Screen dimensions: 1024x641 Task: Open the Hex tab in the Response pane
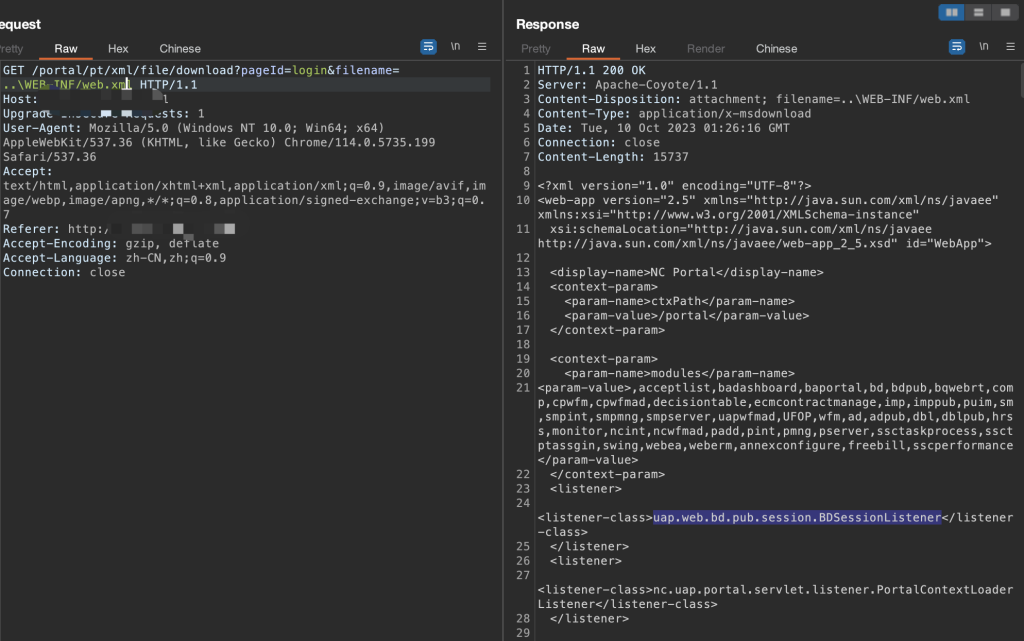(645, 49)
